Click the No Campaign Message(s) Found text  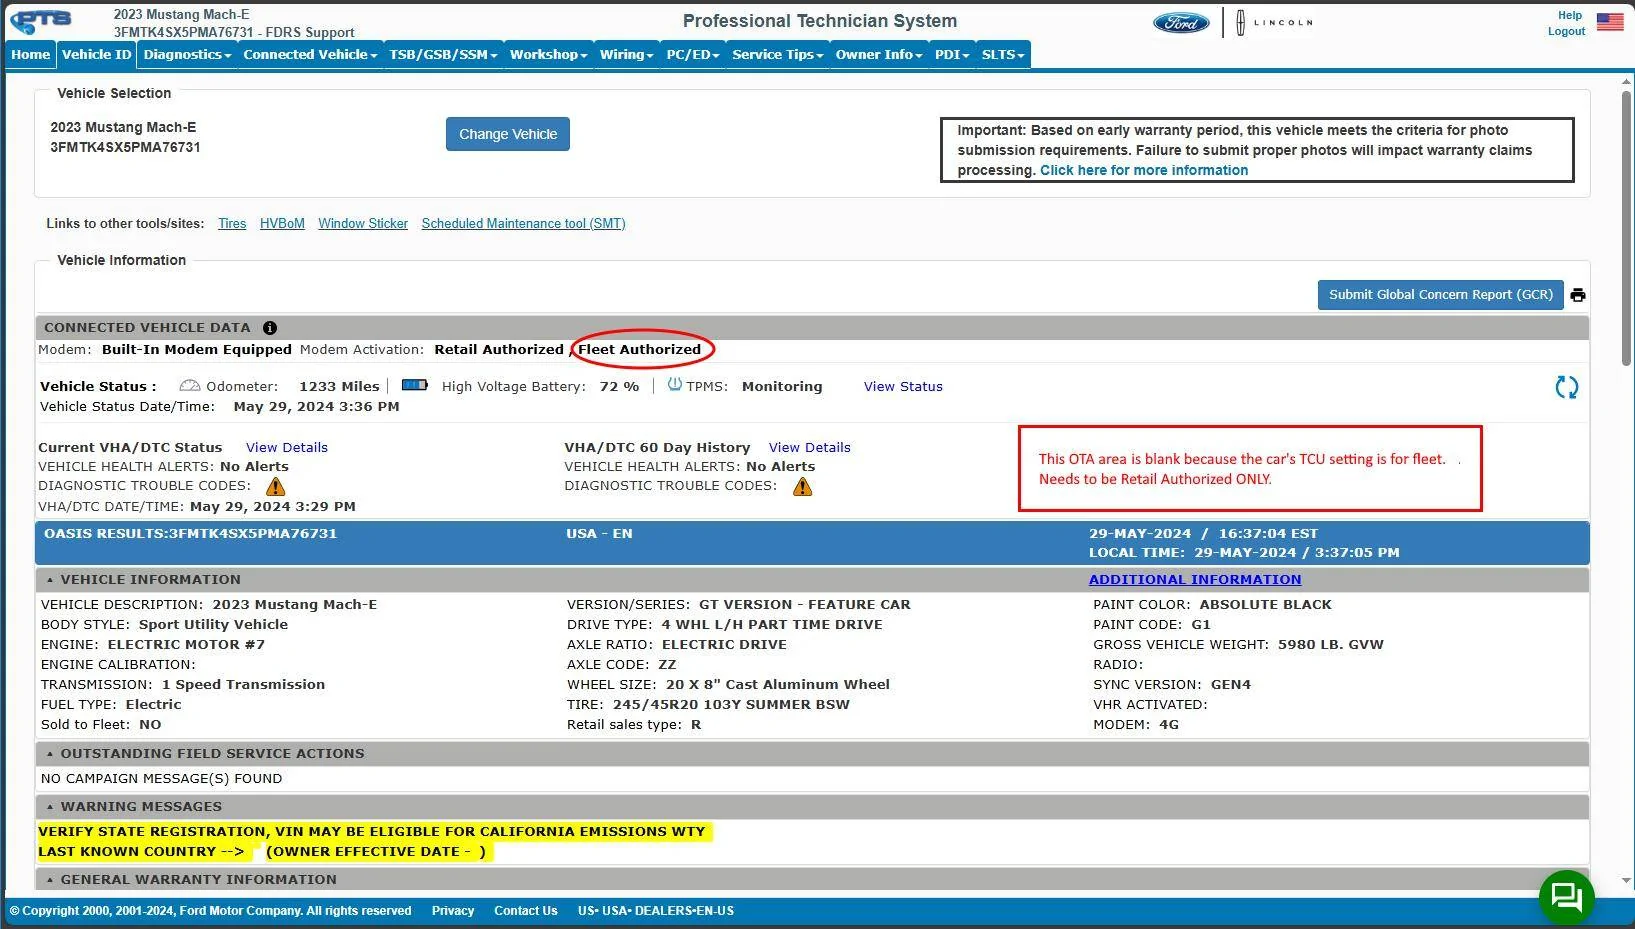click(161, 779)
